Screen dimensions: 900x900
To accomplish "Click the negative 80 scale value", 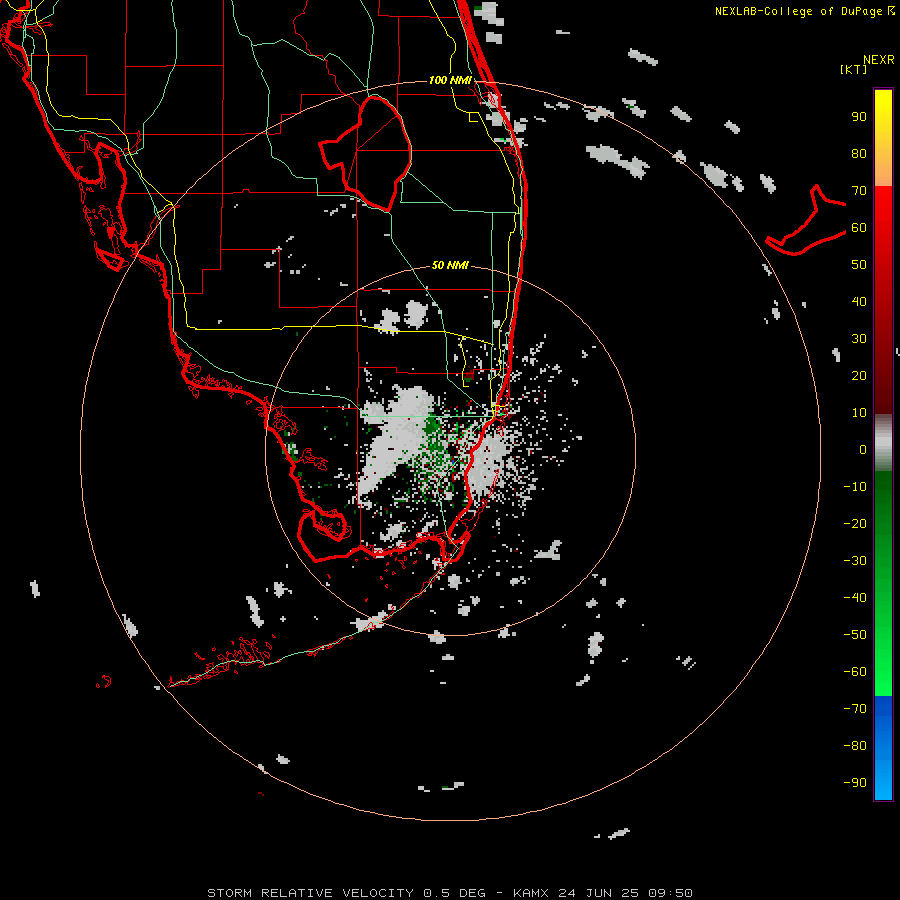I will click(855, 746).
